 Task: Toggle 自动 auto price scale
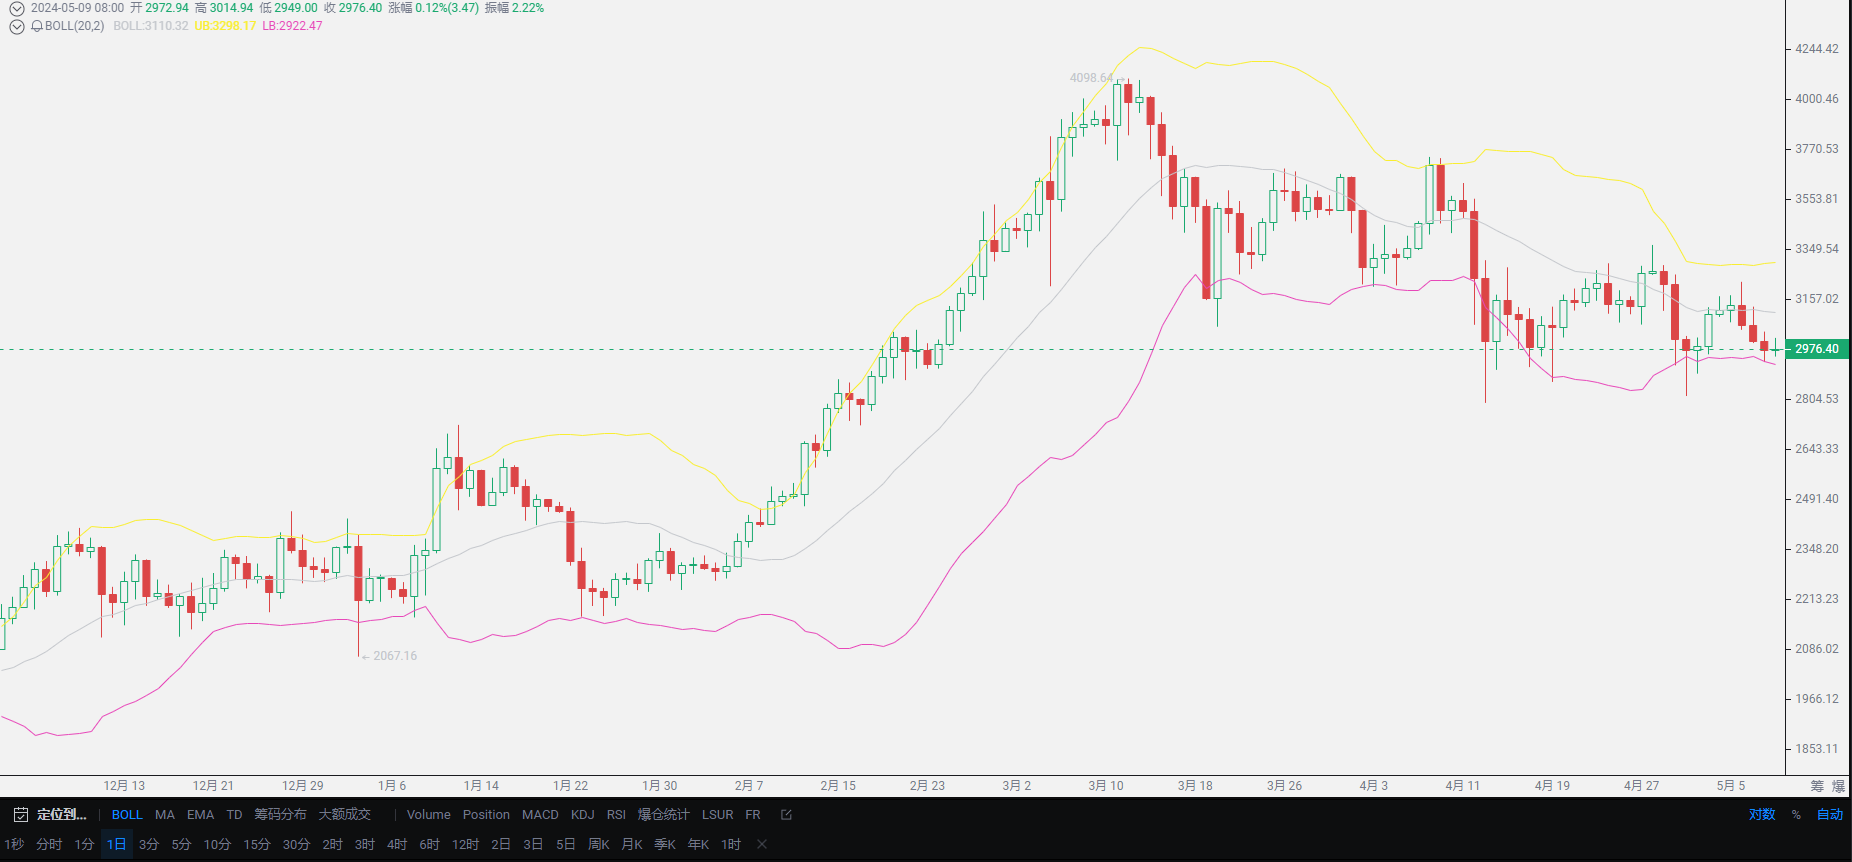(1830, 815)
